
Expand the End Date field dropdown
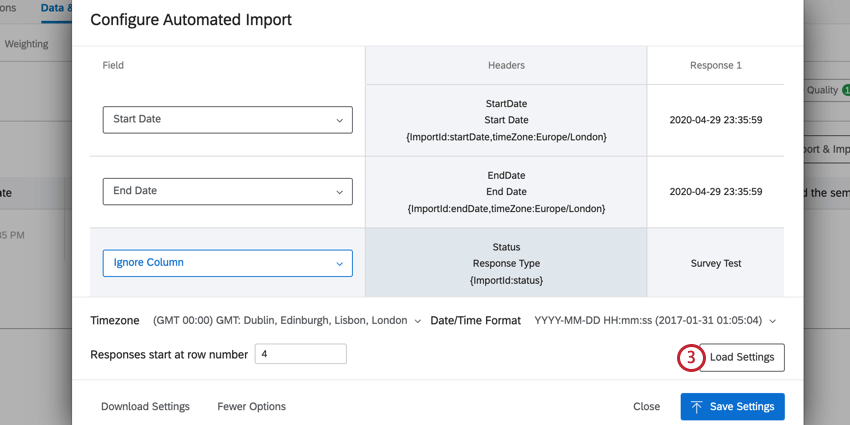coord(227,191)
